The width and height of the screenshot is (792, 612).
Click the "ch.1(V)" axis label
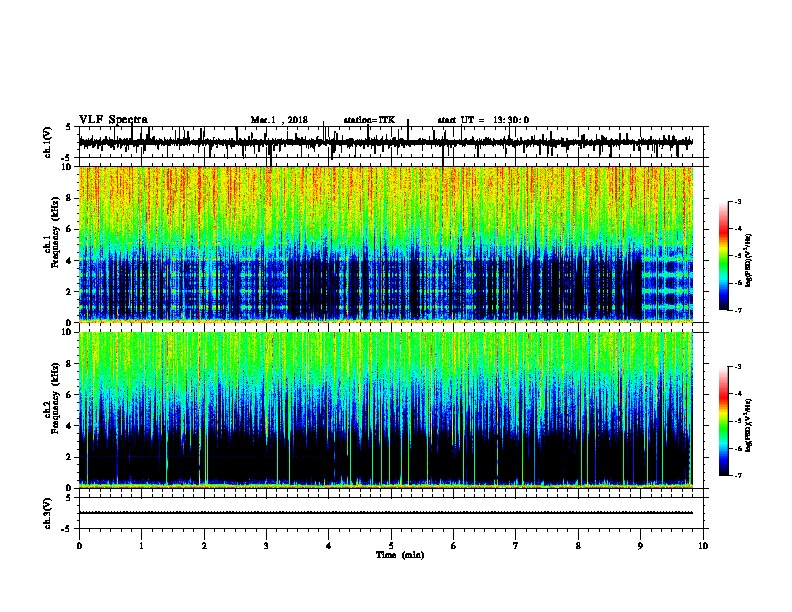tap(48, 142)
